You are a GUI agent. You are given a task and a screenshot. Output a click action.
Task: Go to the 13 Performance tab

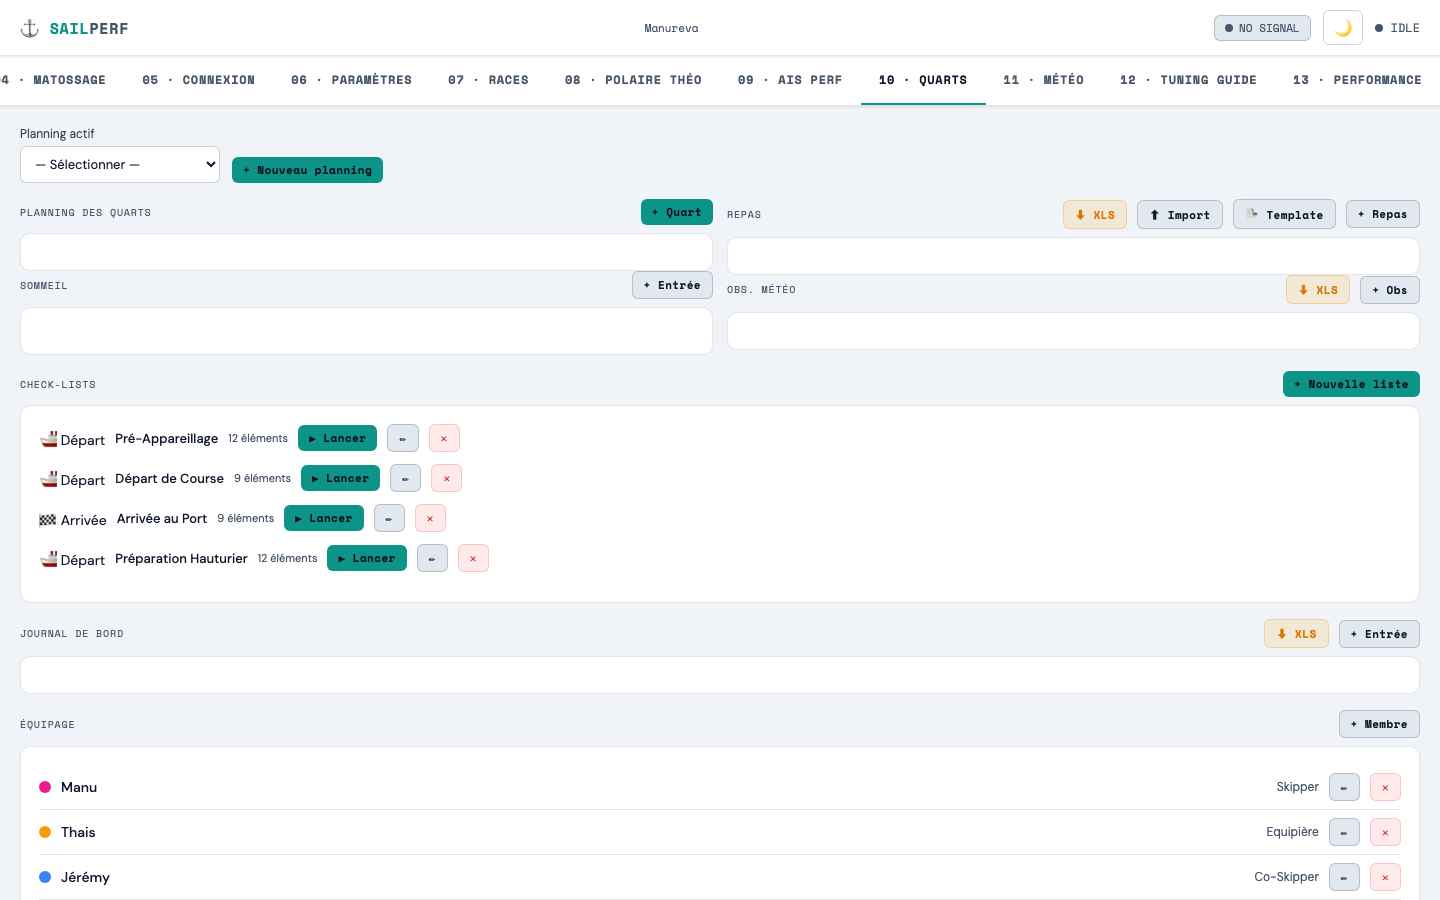point(1357,80)
